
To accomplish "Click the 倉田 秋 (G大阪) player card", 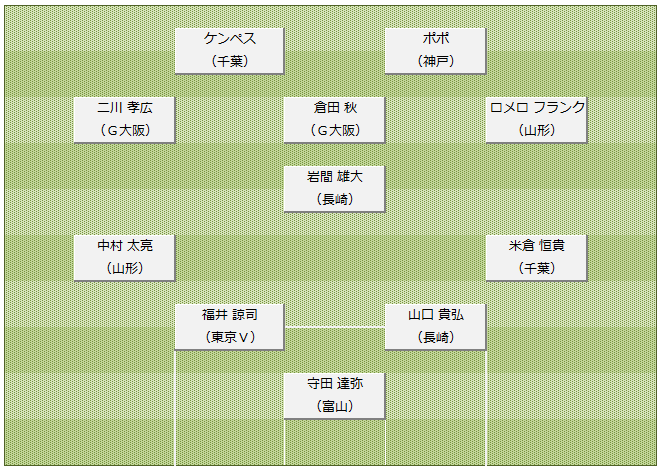I will point(334,120).
